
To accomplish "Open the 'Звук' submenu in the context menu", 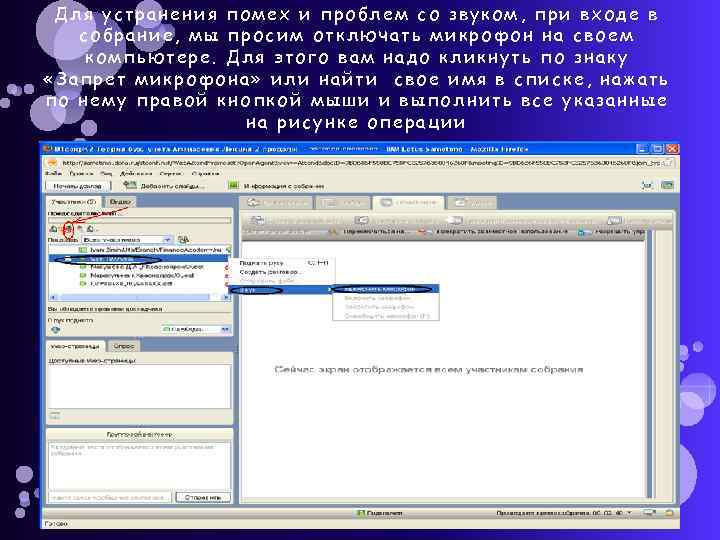I will (281, 289).
